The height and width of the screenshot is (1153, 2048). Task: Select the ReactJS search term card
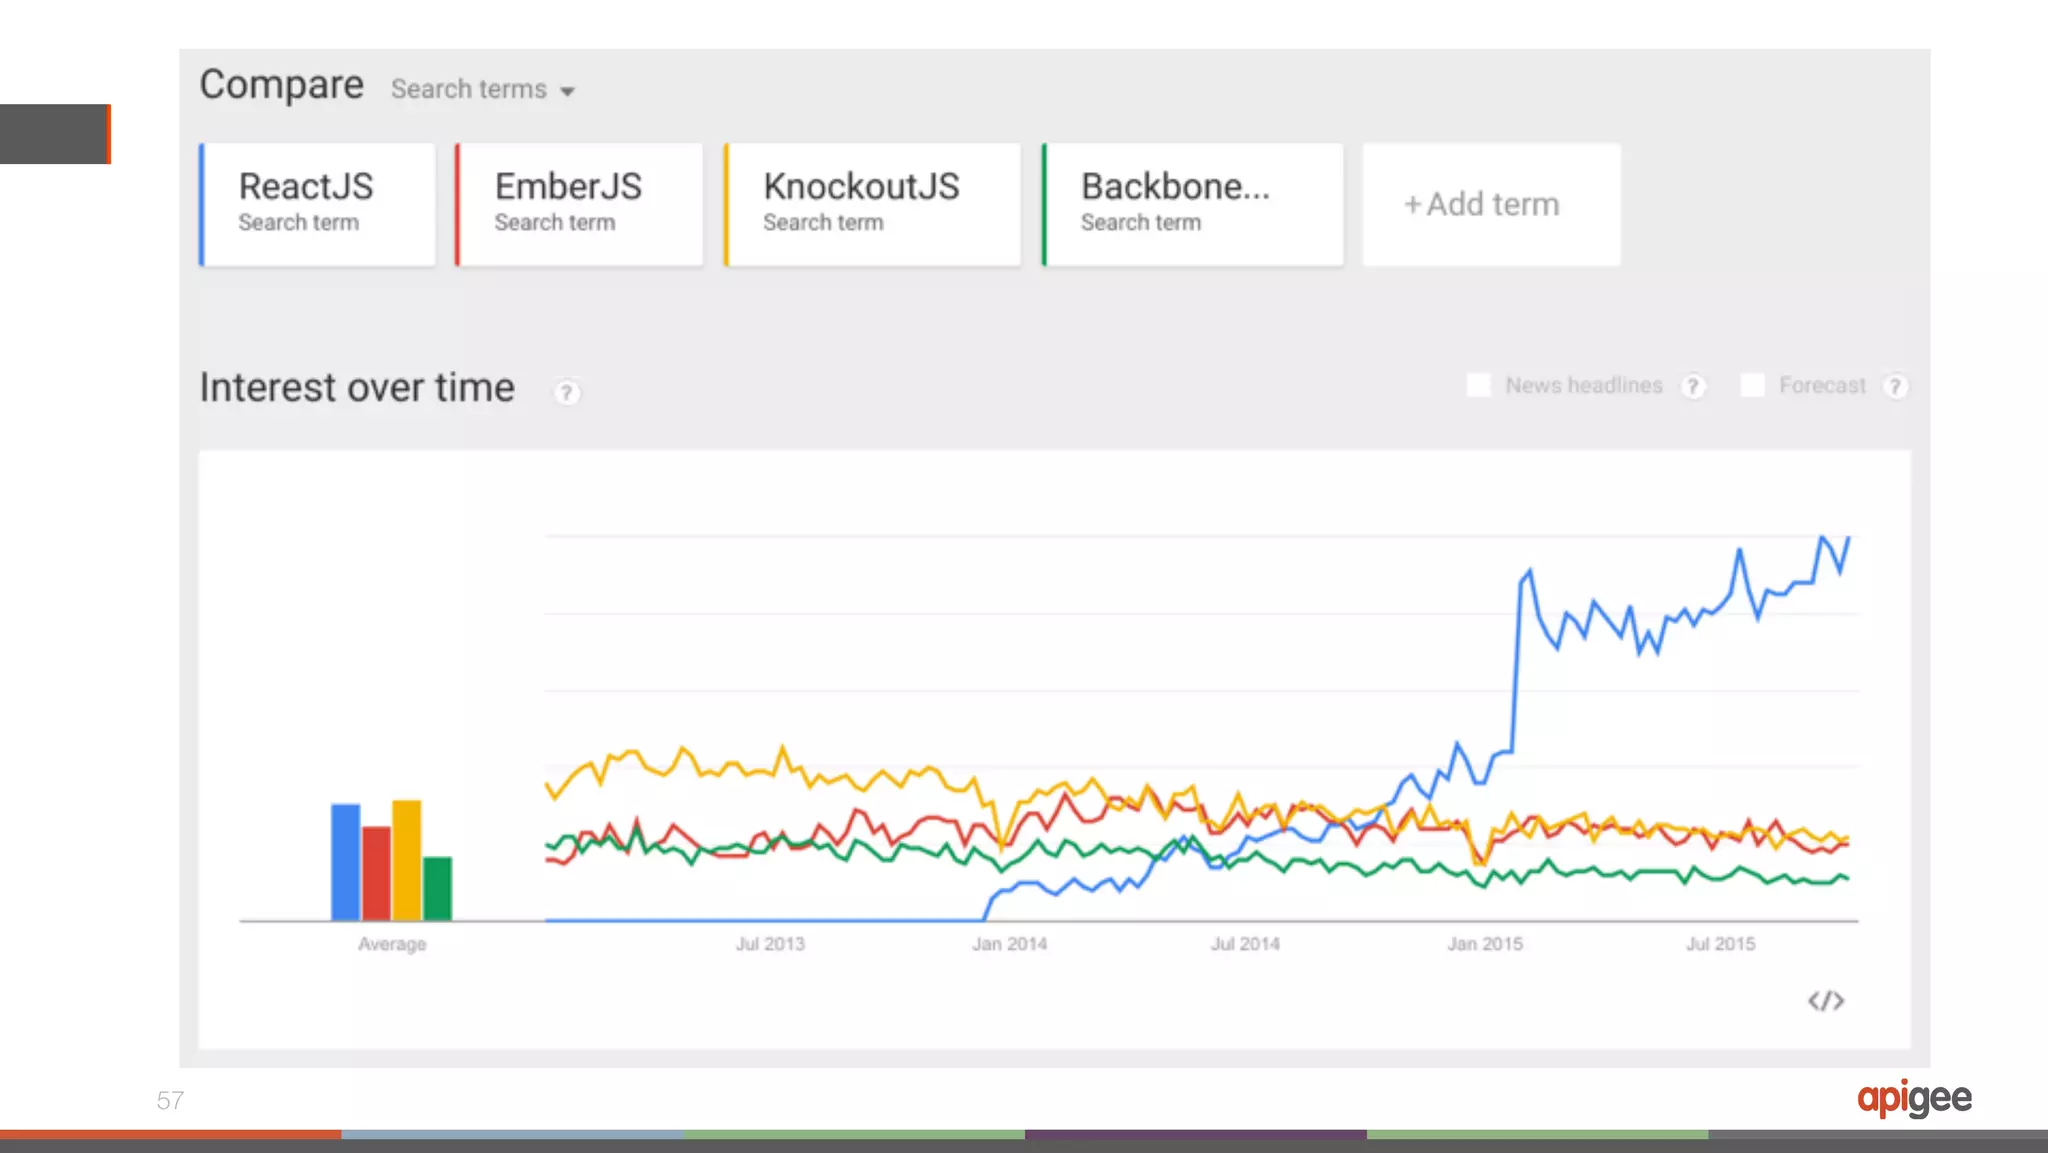click(318, 204)
